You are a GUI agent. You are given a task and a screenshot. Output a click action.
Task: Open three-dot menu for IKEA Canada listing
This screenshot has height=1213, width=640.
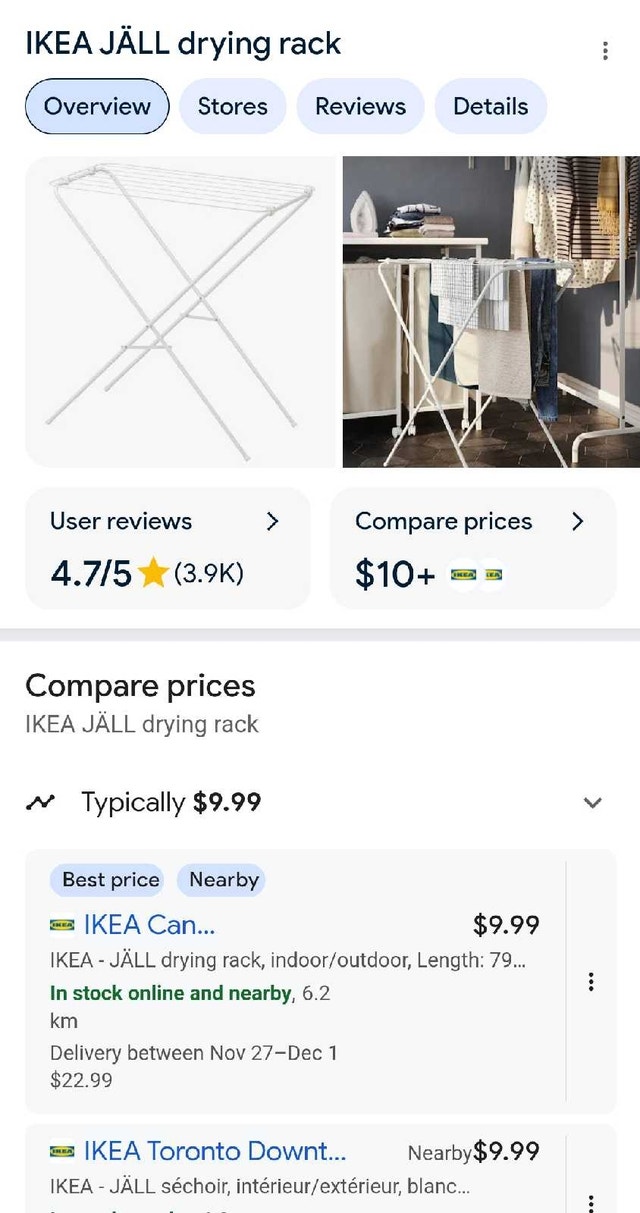pyautogui.click(x=591, y=982)
